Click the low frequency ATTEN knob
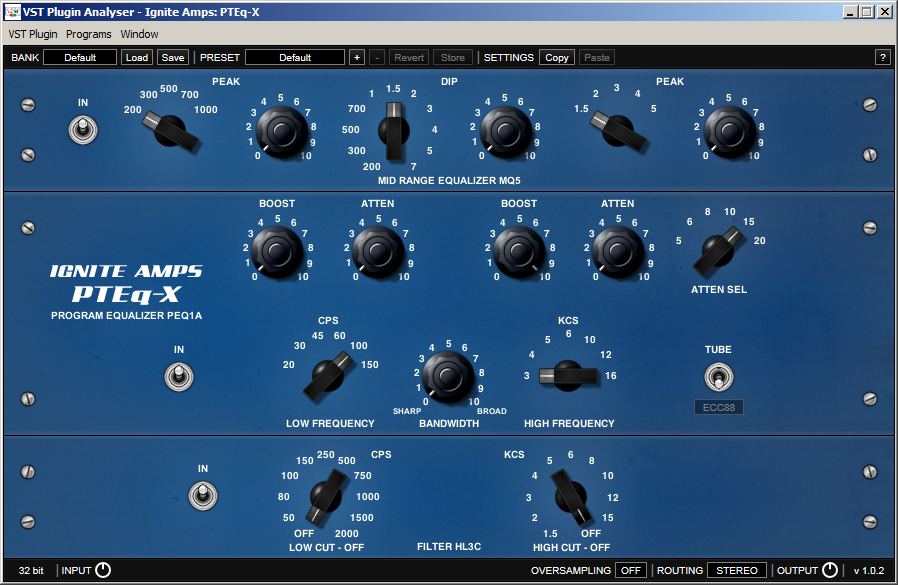The height and width of the screenshot is (585, 898). [x=378, y=252]
